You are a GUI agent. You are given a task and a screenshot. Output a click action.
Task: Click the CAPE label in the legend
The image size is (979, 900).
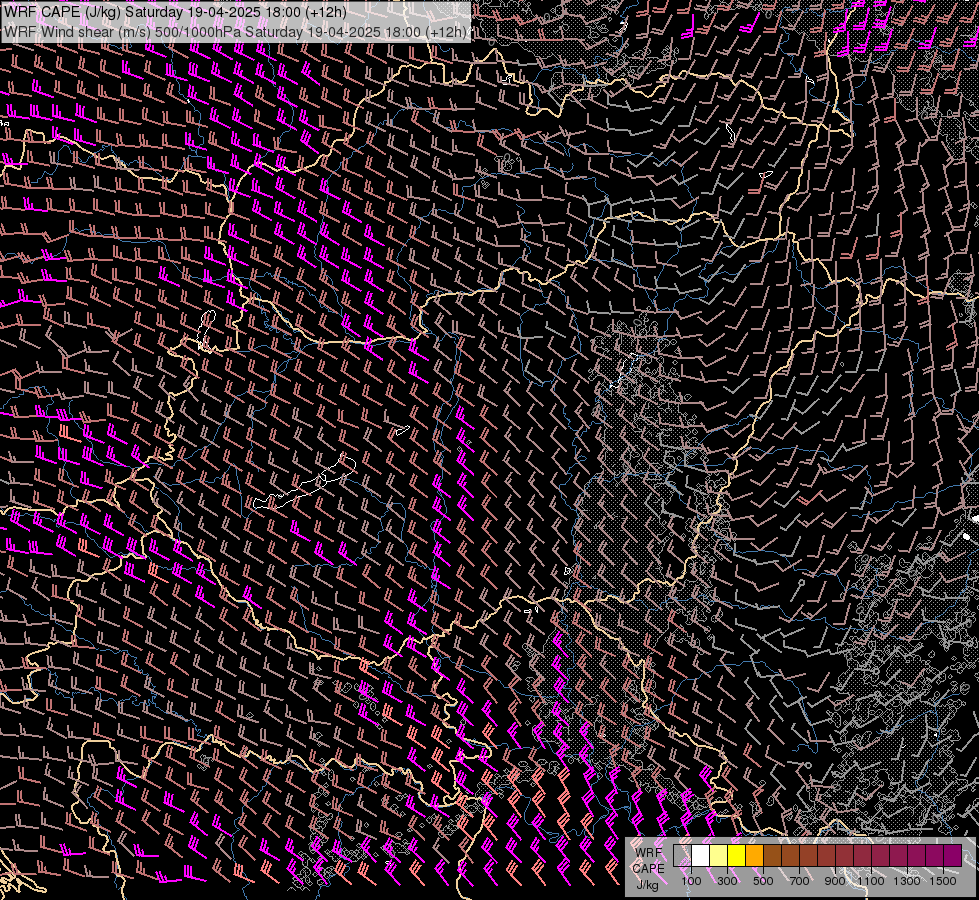click(649, 868)
